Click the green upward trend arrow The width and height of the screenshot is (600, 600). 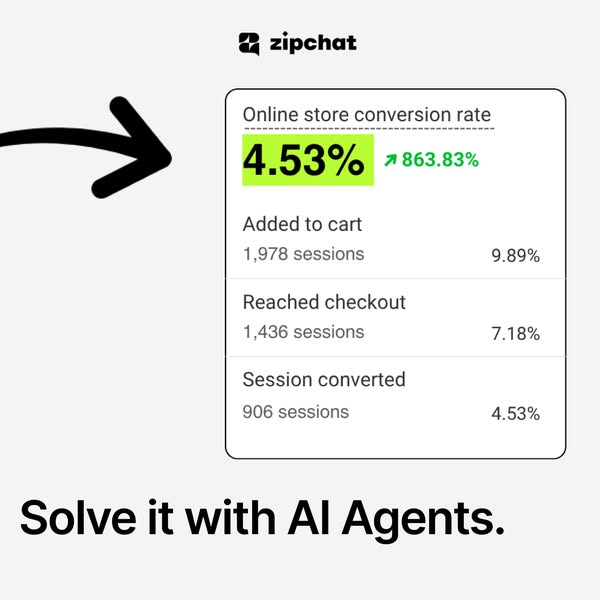click(388, 160)
